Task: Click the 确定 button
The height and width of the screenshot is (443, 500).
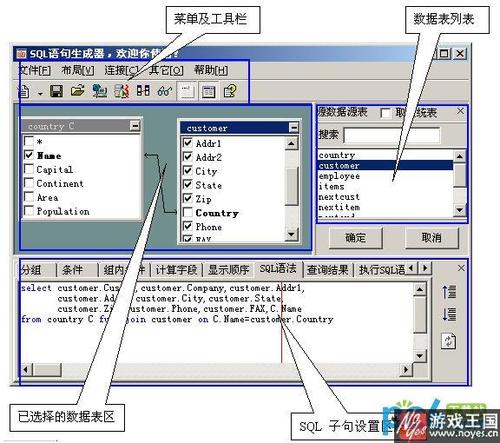Action: pos(355,238)
